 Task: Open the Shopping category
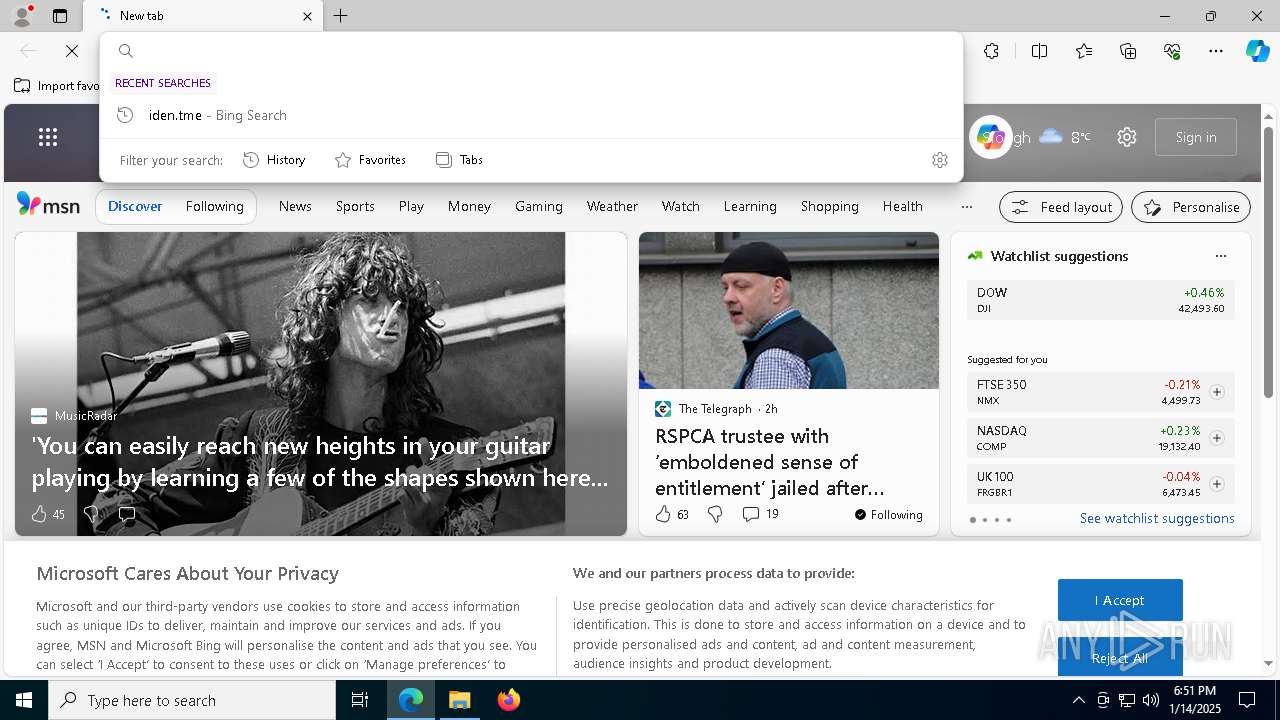[x=829, y=206]
